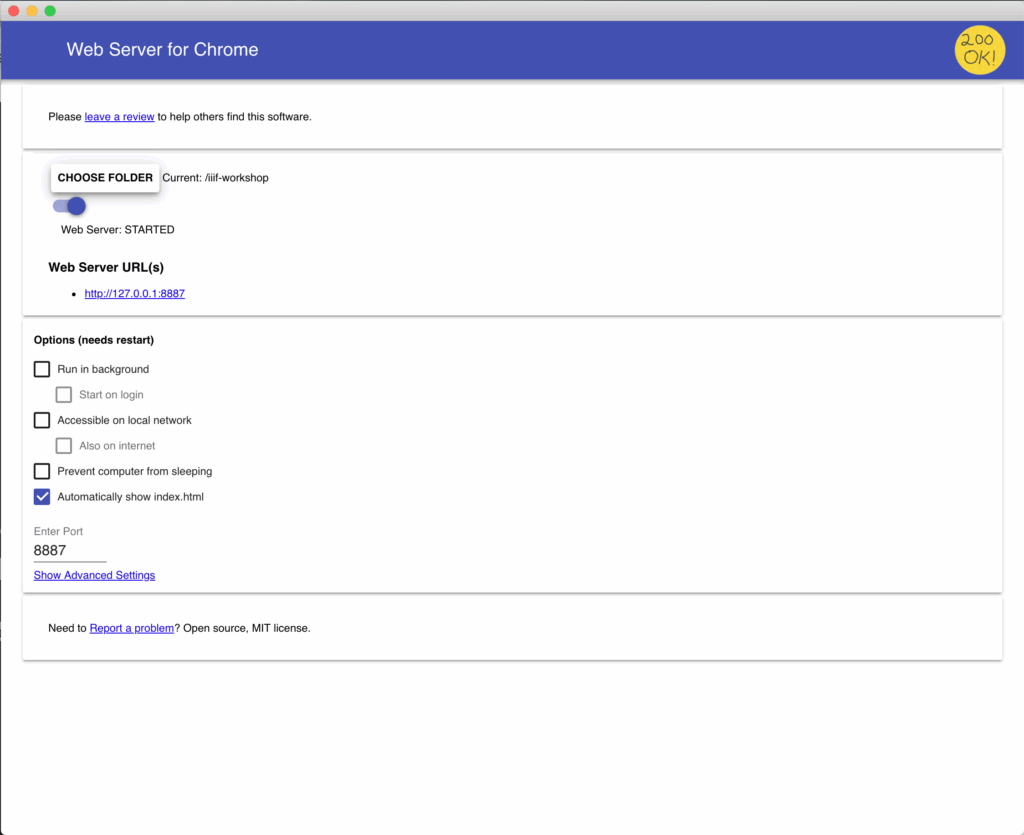Click the Web Server for Chrome title

coord(163,50)
